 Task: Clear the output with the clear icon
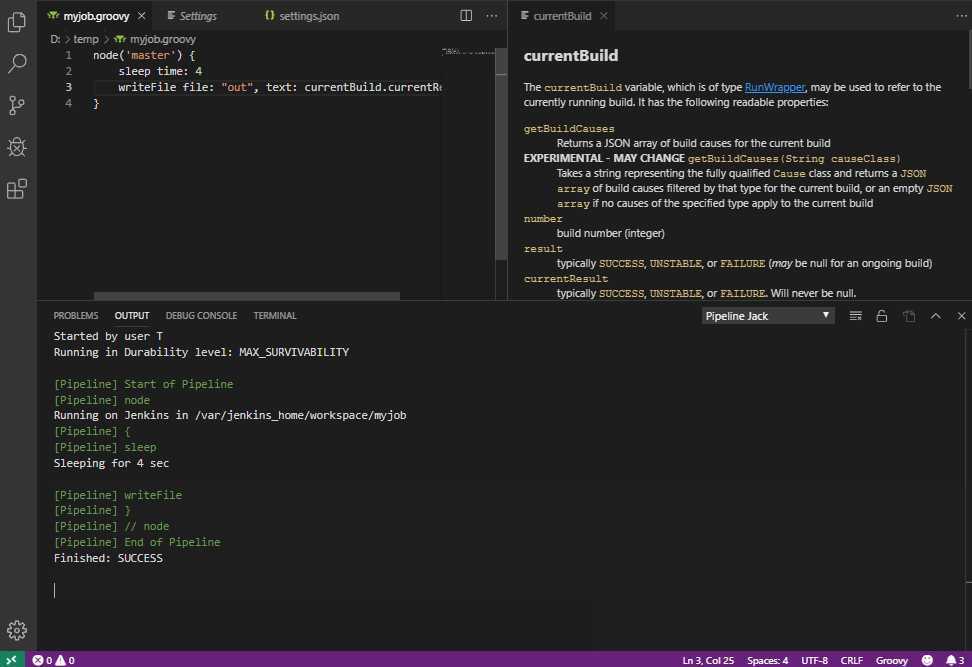(x=856, y=316)
